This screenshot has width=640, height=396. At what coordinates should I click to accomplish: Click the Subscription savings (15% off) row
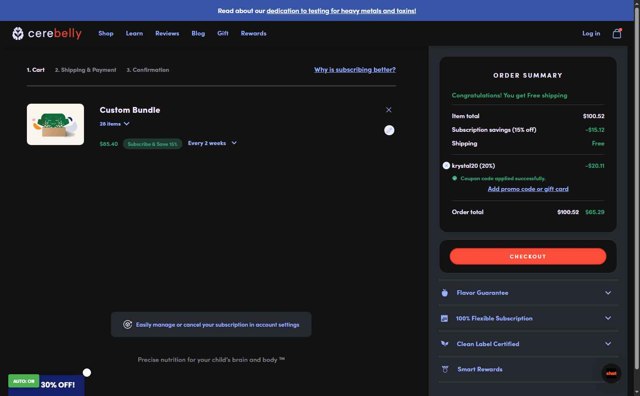click(528, 130)
